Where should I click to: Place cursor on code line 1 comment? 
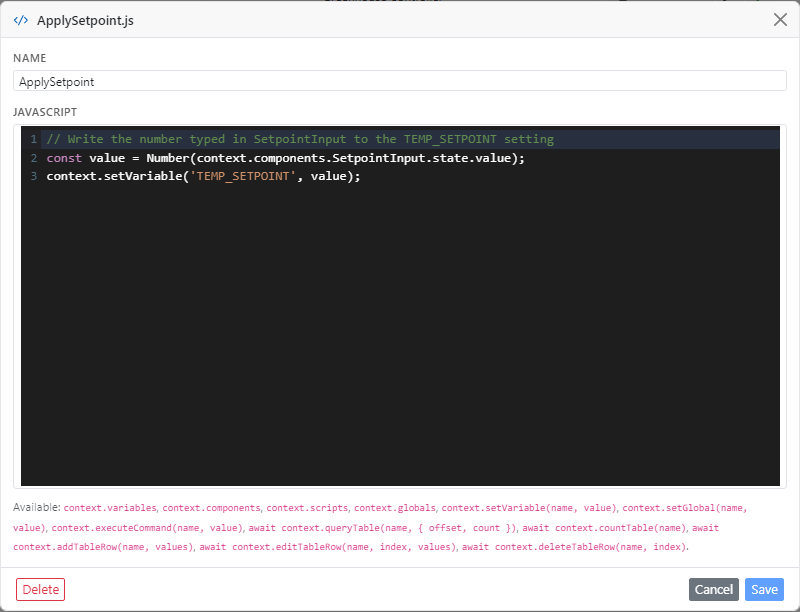pyautogui.click(x=300, y=139)
